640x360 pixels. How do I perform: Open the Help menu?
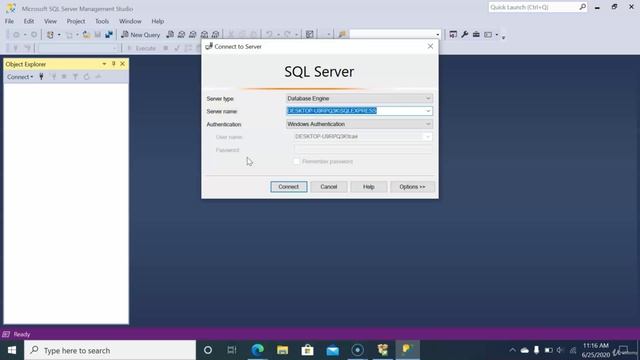(158, 21)
